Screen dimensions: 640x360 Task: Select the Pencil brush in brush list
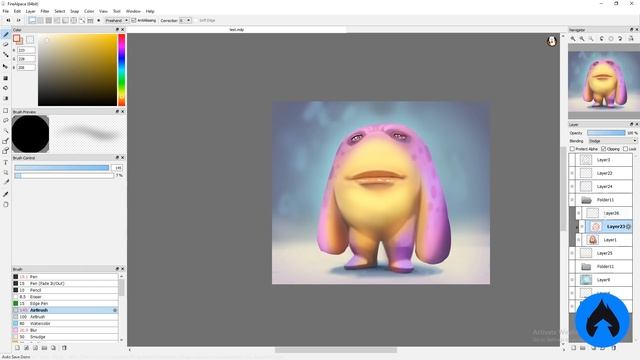tap(65, 290)
